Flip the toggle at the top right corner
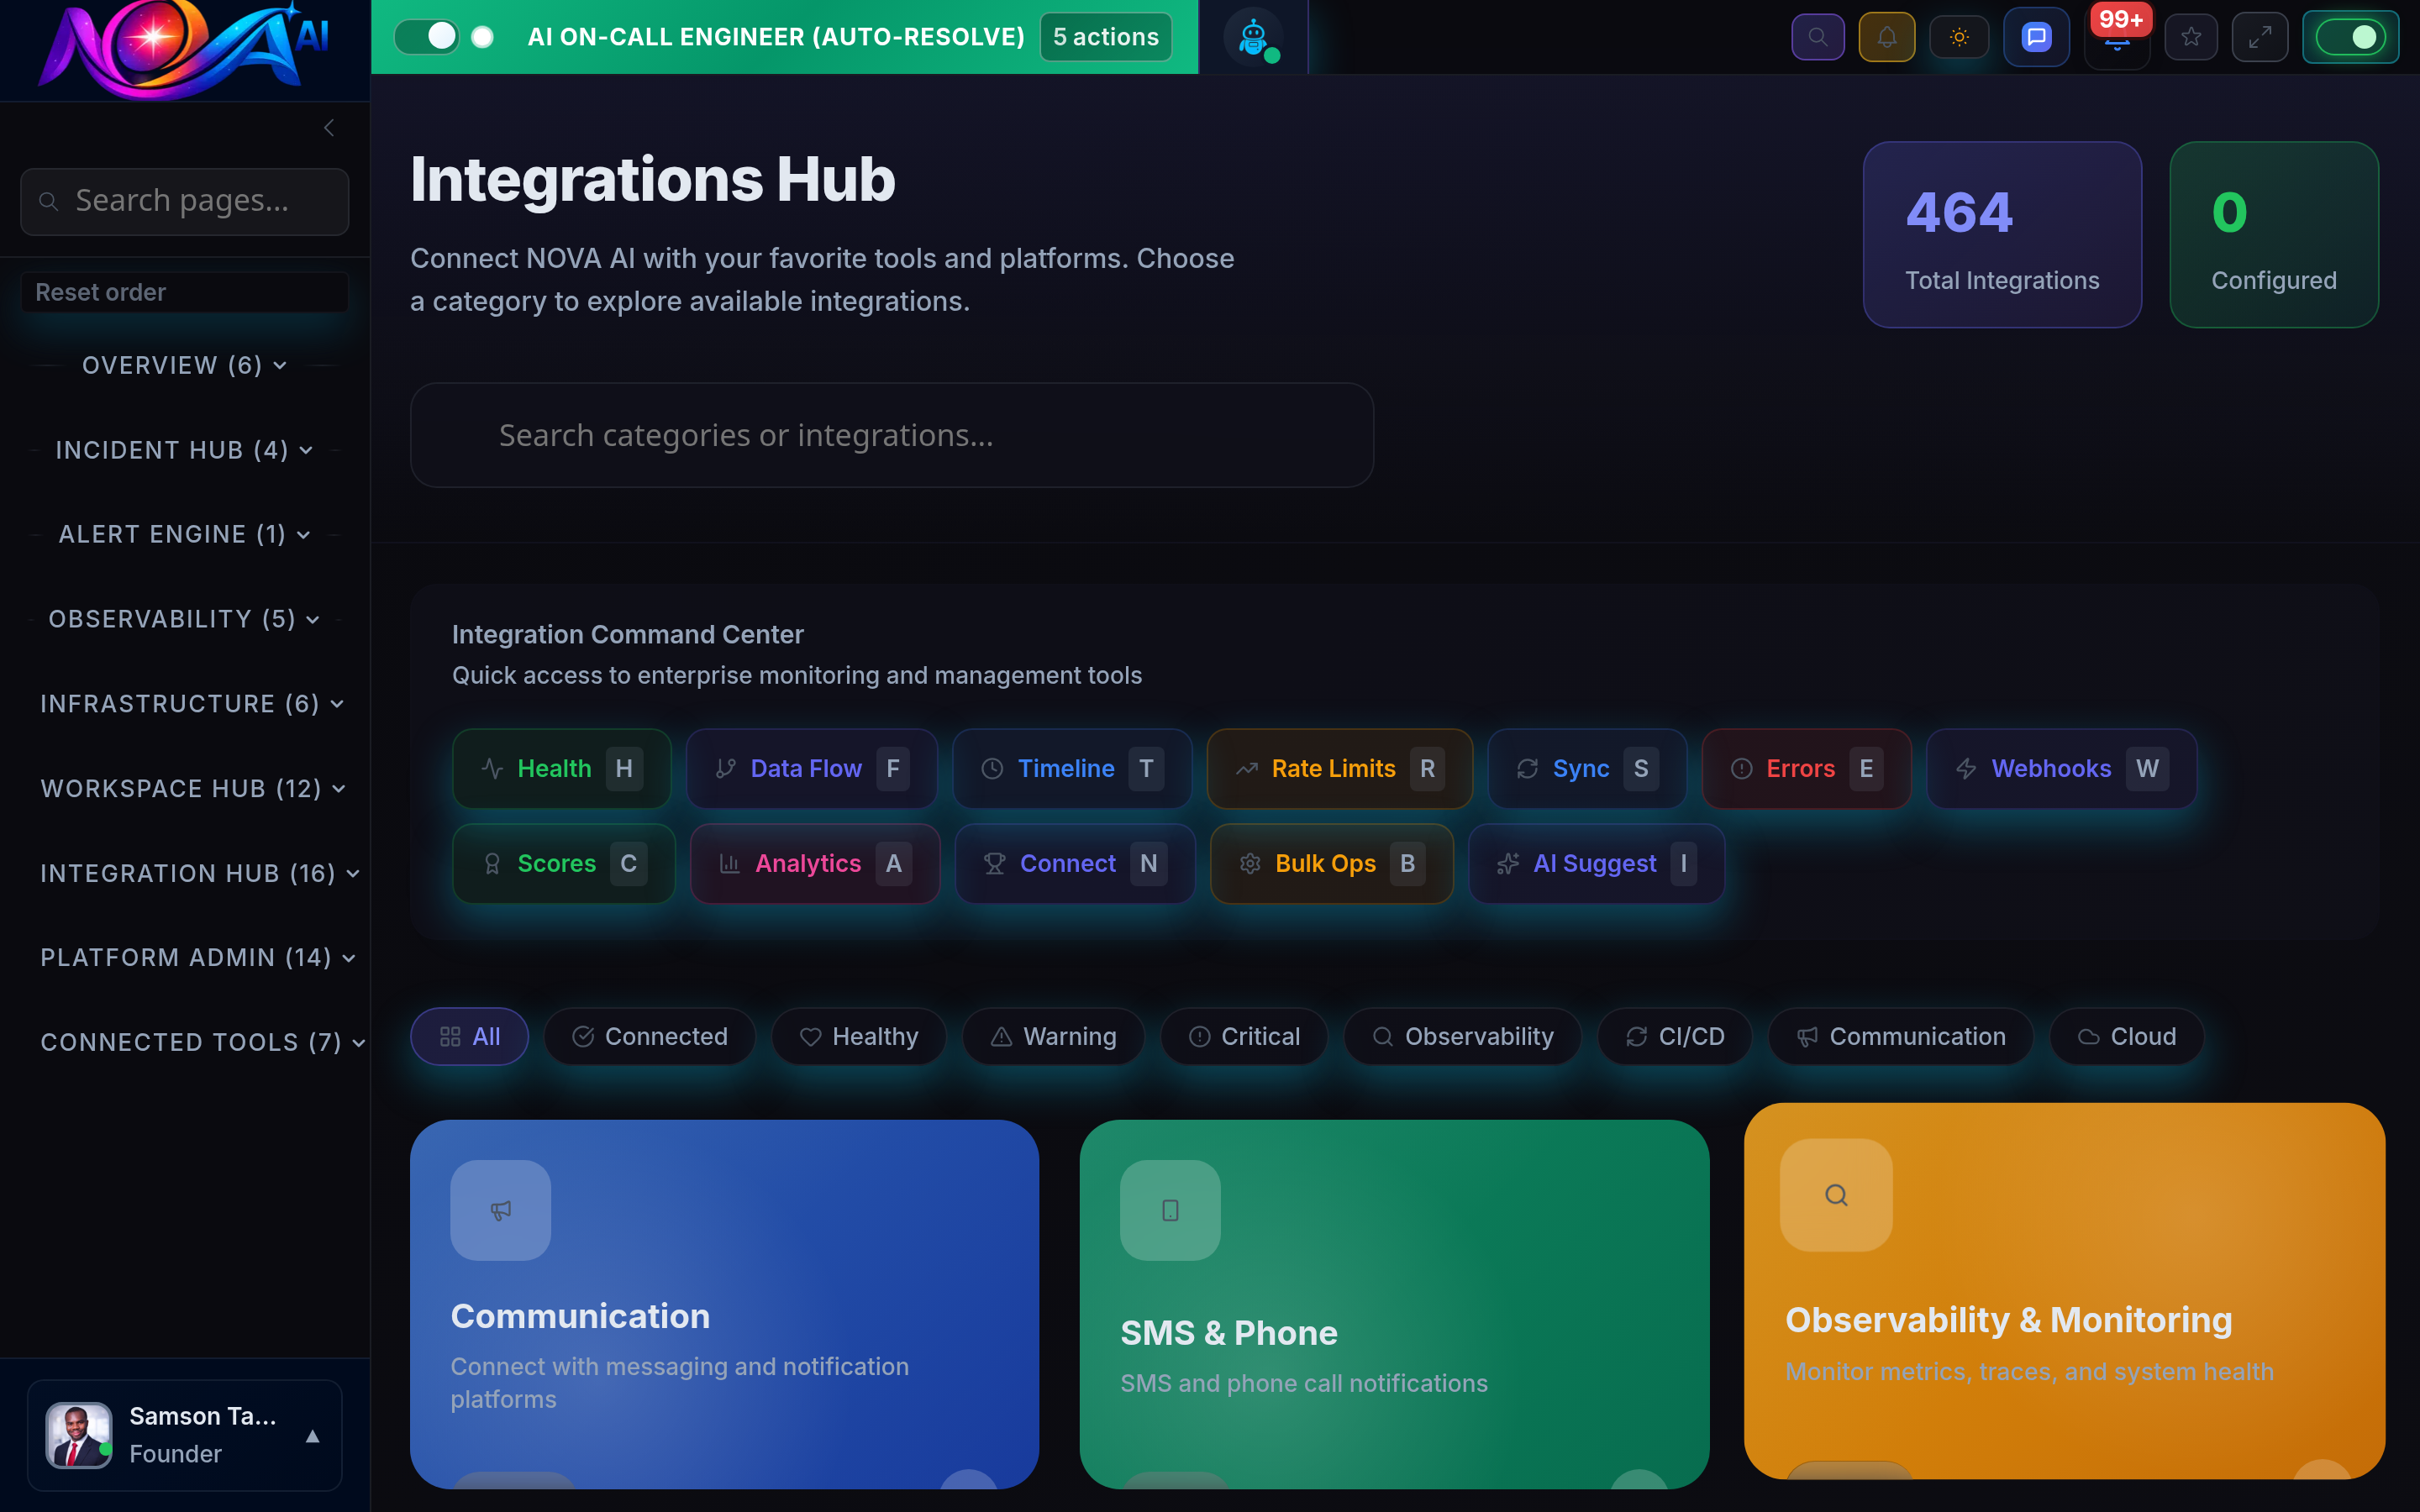2420x1512 pixels. point(2352,36)
